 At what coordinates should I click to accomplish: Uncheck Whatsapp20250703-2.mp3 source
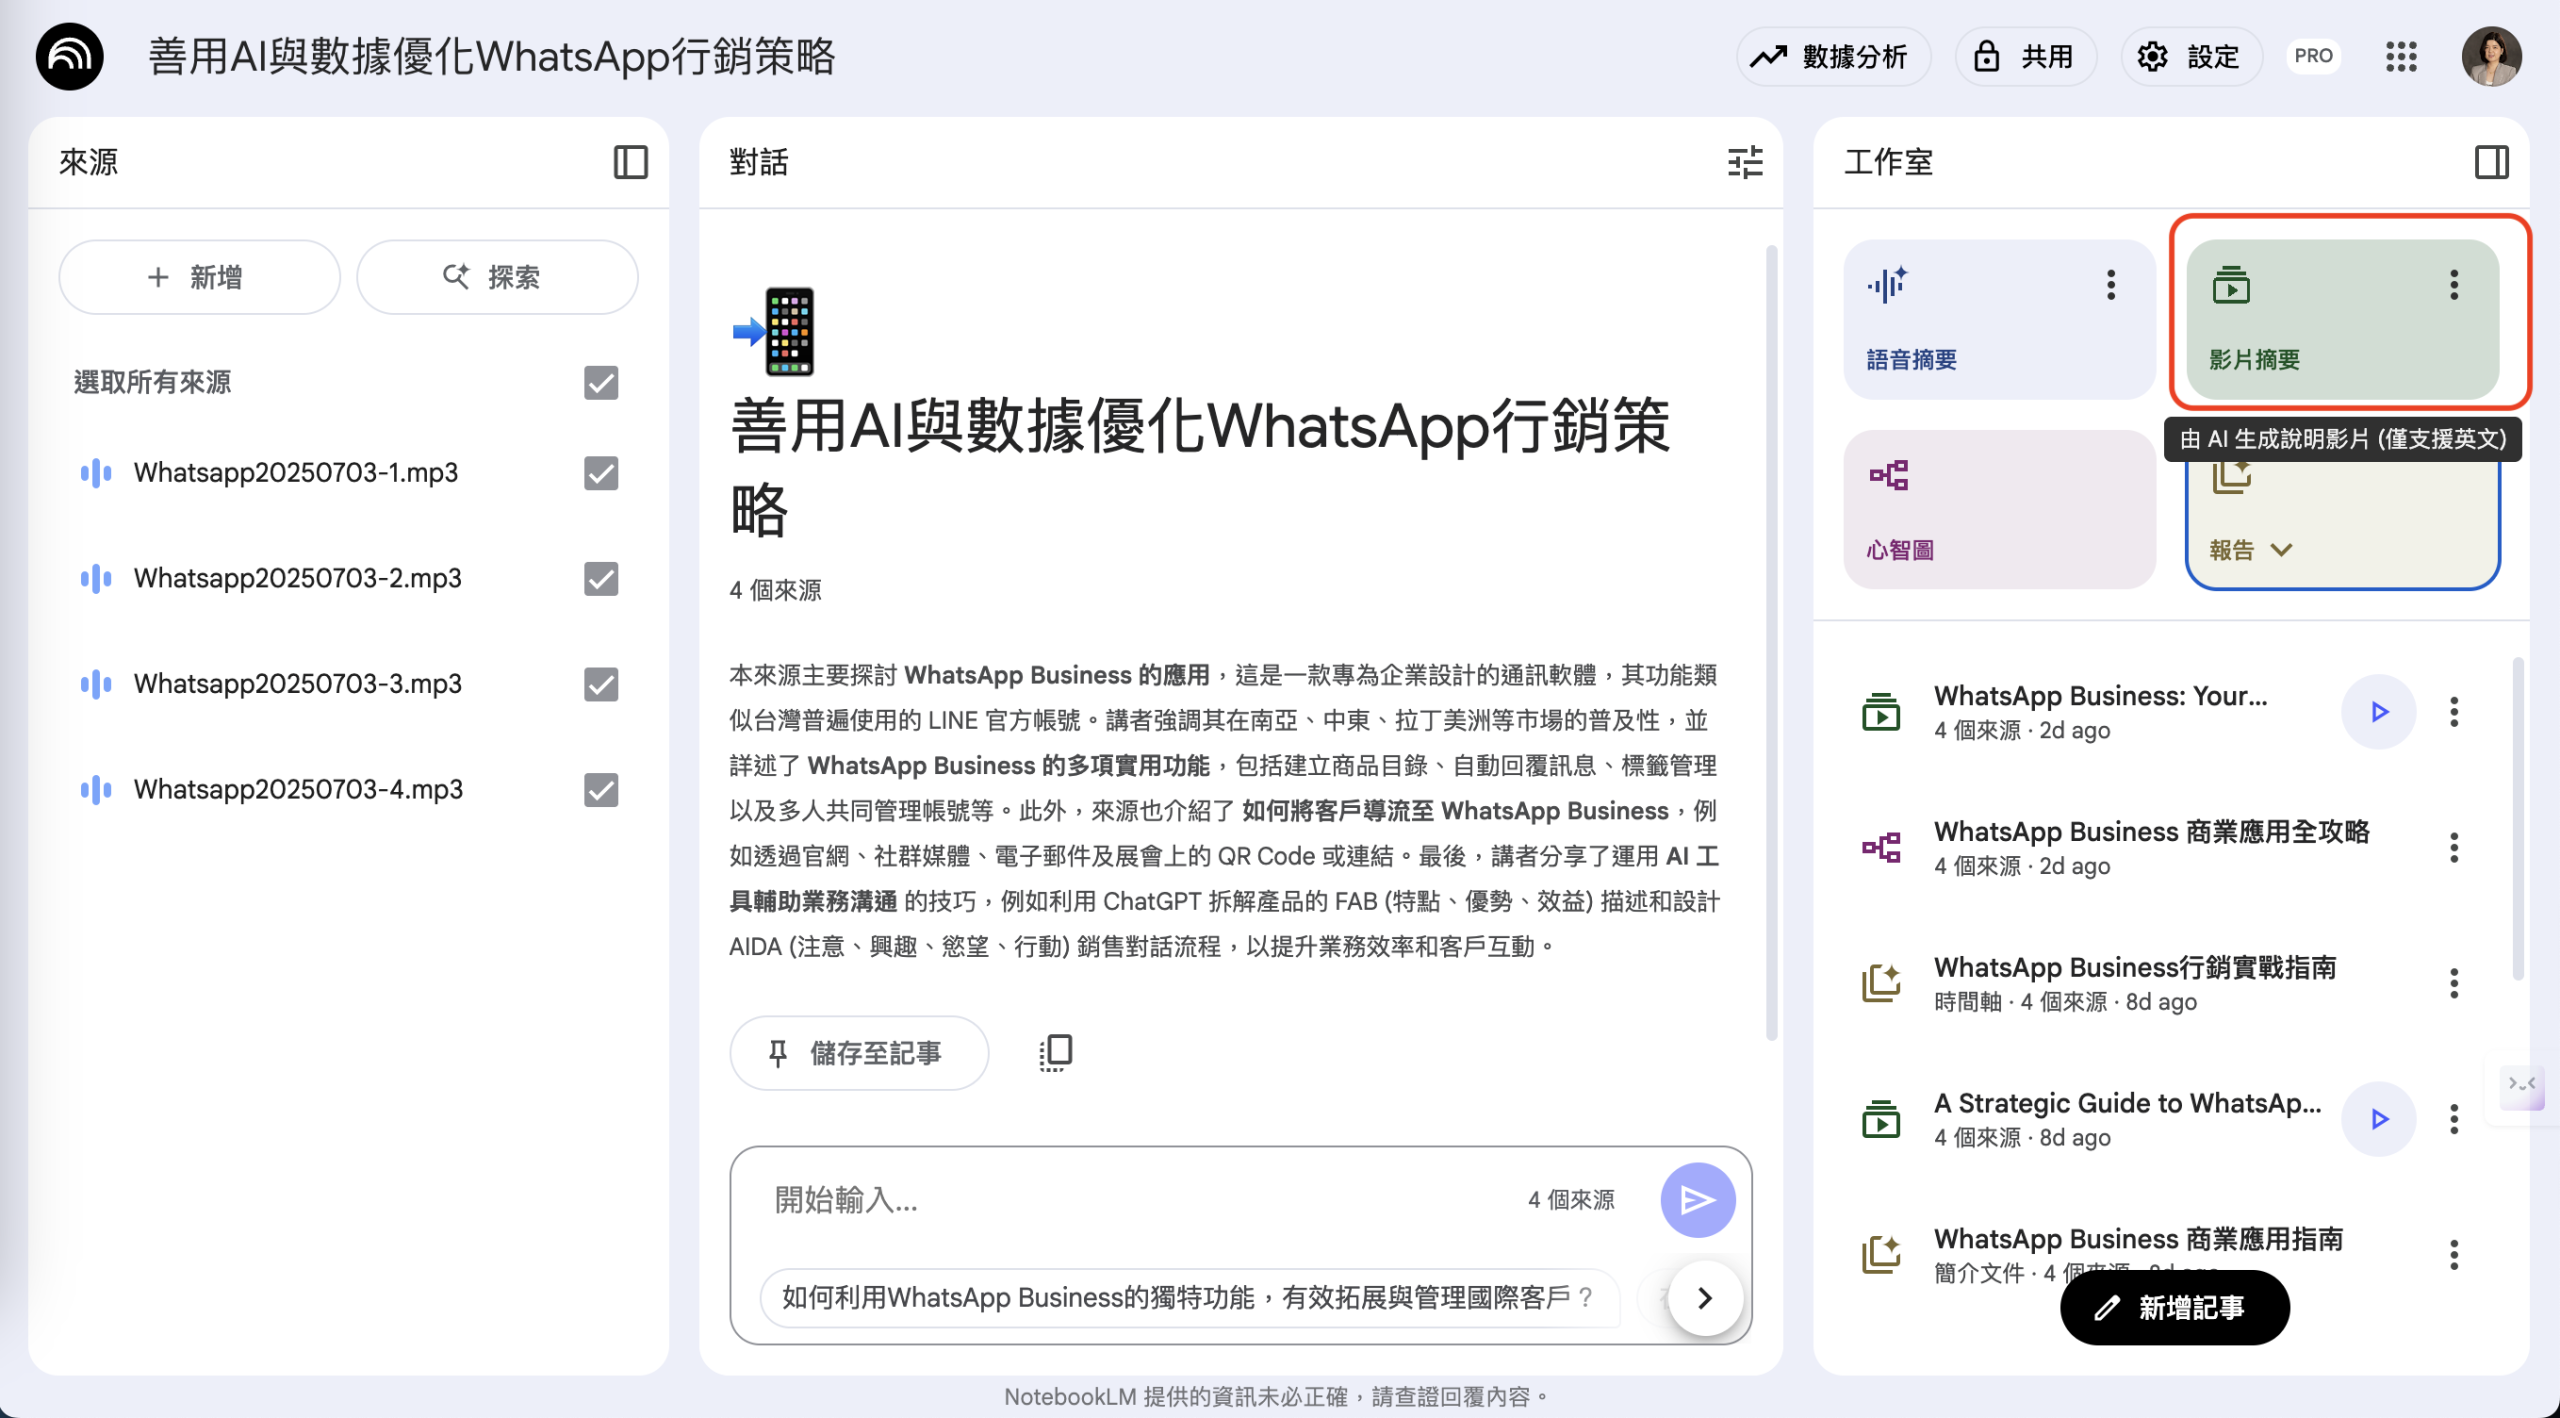coord(600,579)
